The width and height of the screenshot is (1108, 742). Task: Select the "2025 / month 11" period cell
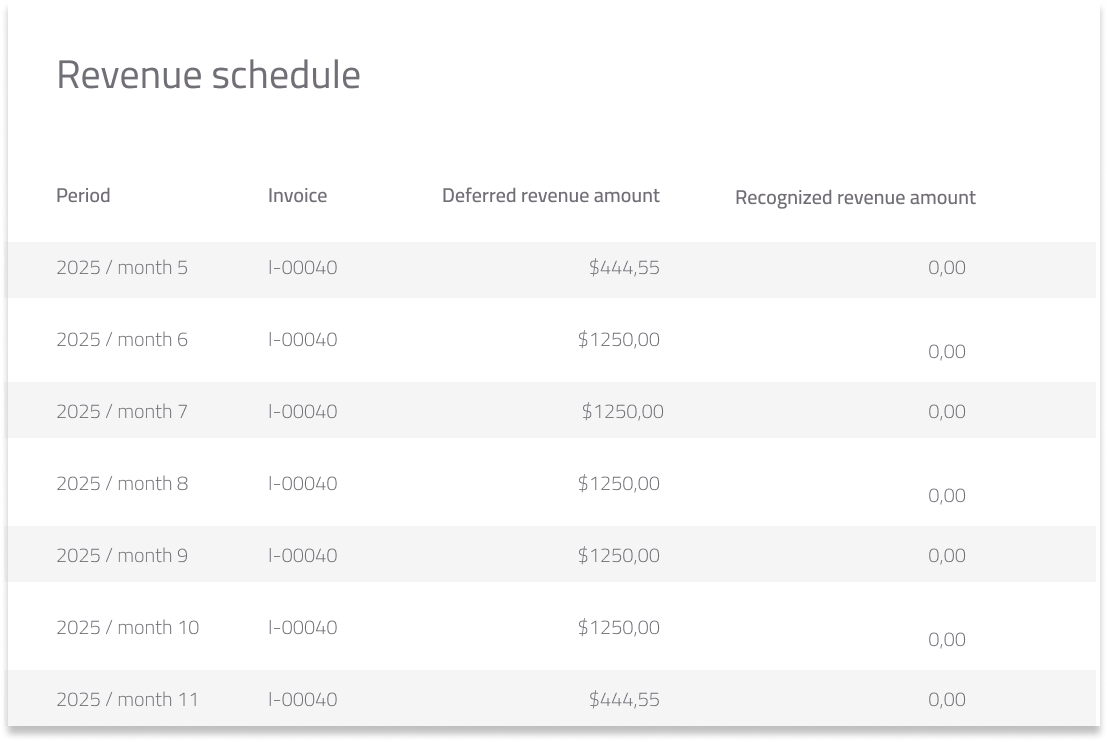pos(127,699)
